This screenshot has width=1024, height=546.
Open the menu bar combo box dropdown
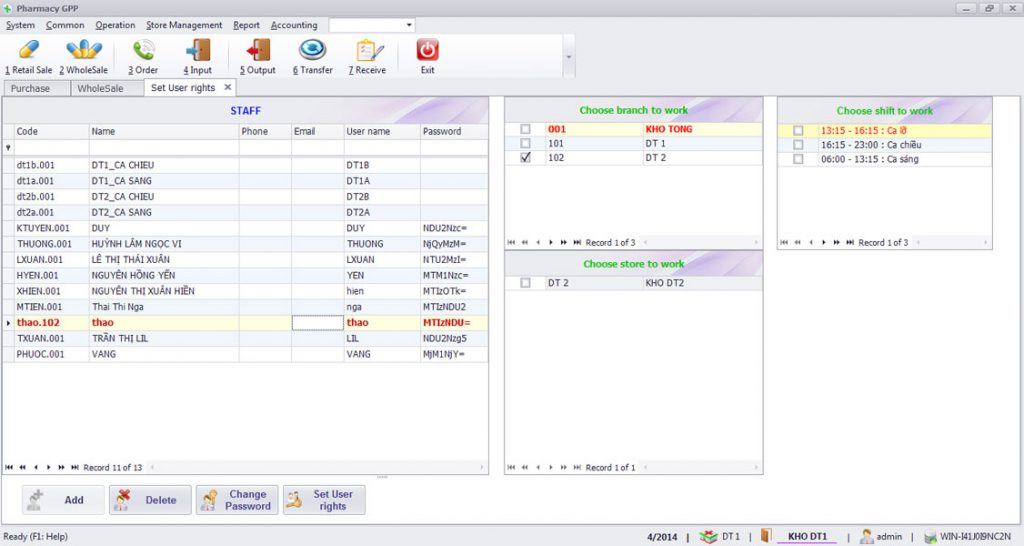point(409,25)
